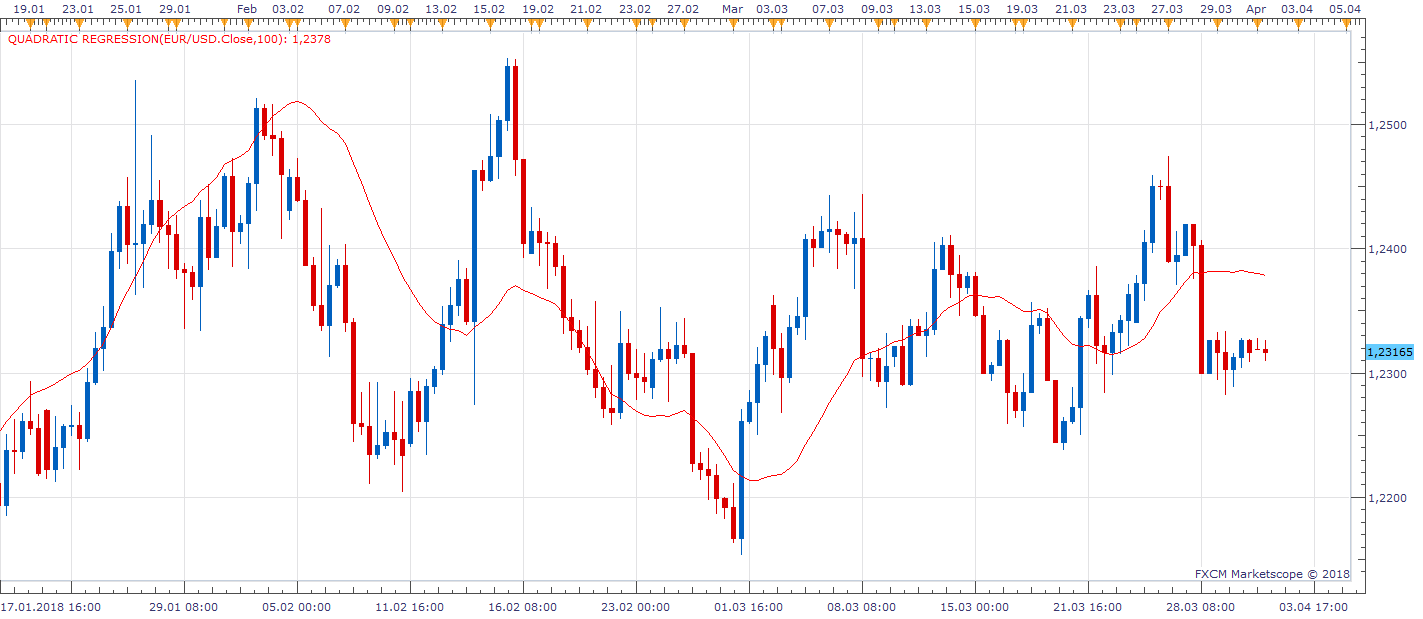
Task: Click the top axis date label 23.03
Action: pos(1119,9)
